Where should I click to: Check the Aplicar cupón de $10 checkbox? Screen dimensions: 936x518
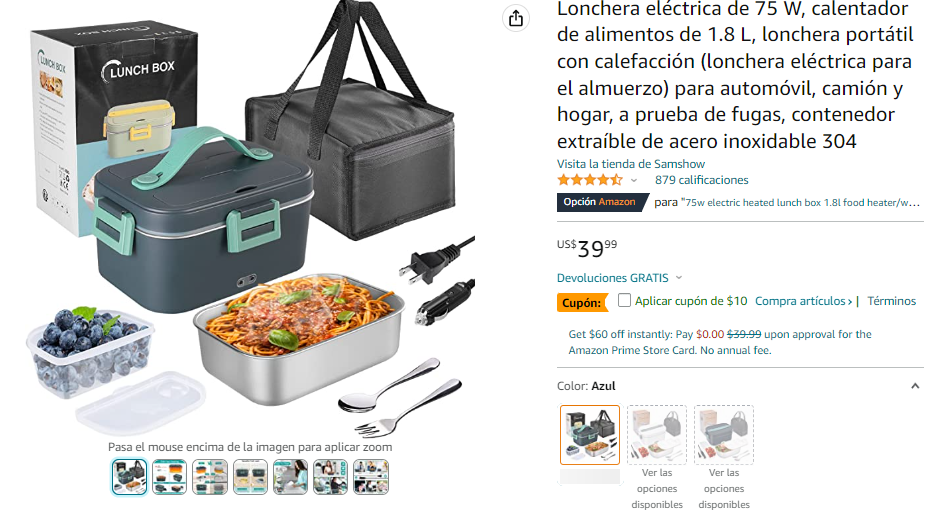pos(624,300)
